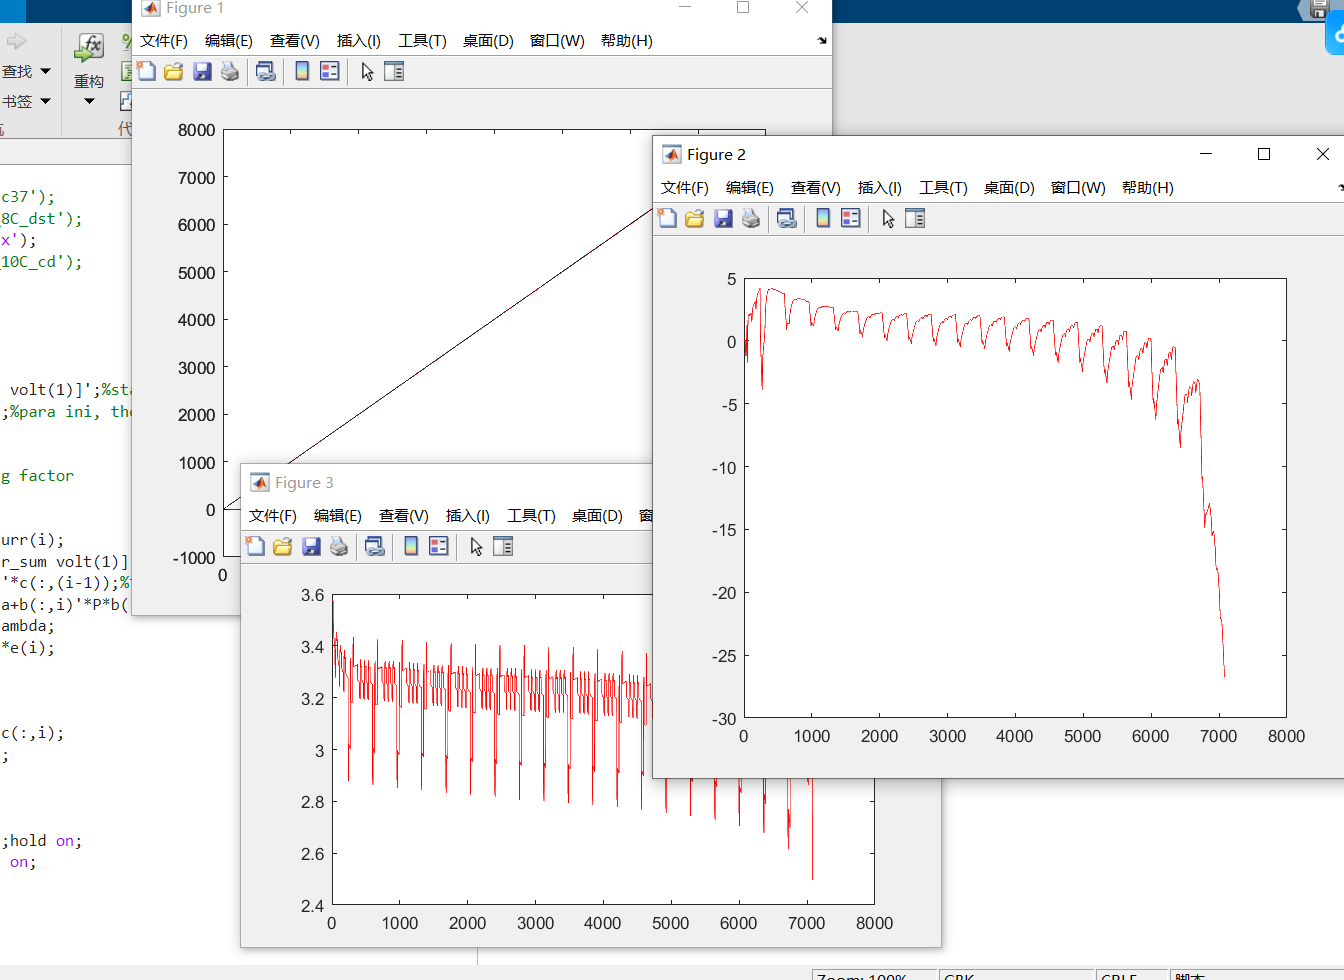Insert legend in Figure 2
Screen dimensions: 1344x980
tap(851, 218)
